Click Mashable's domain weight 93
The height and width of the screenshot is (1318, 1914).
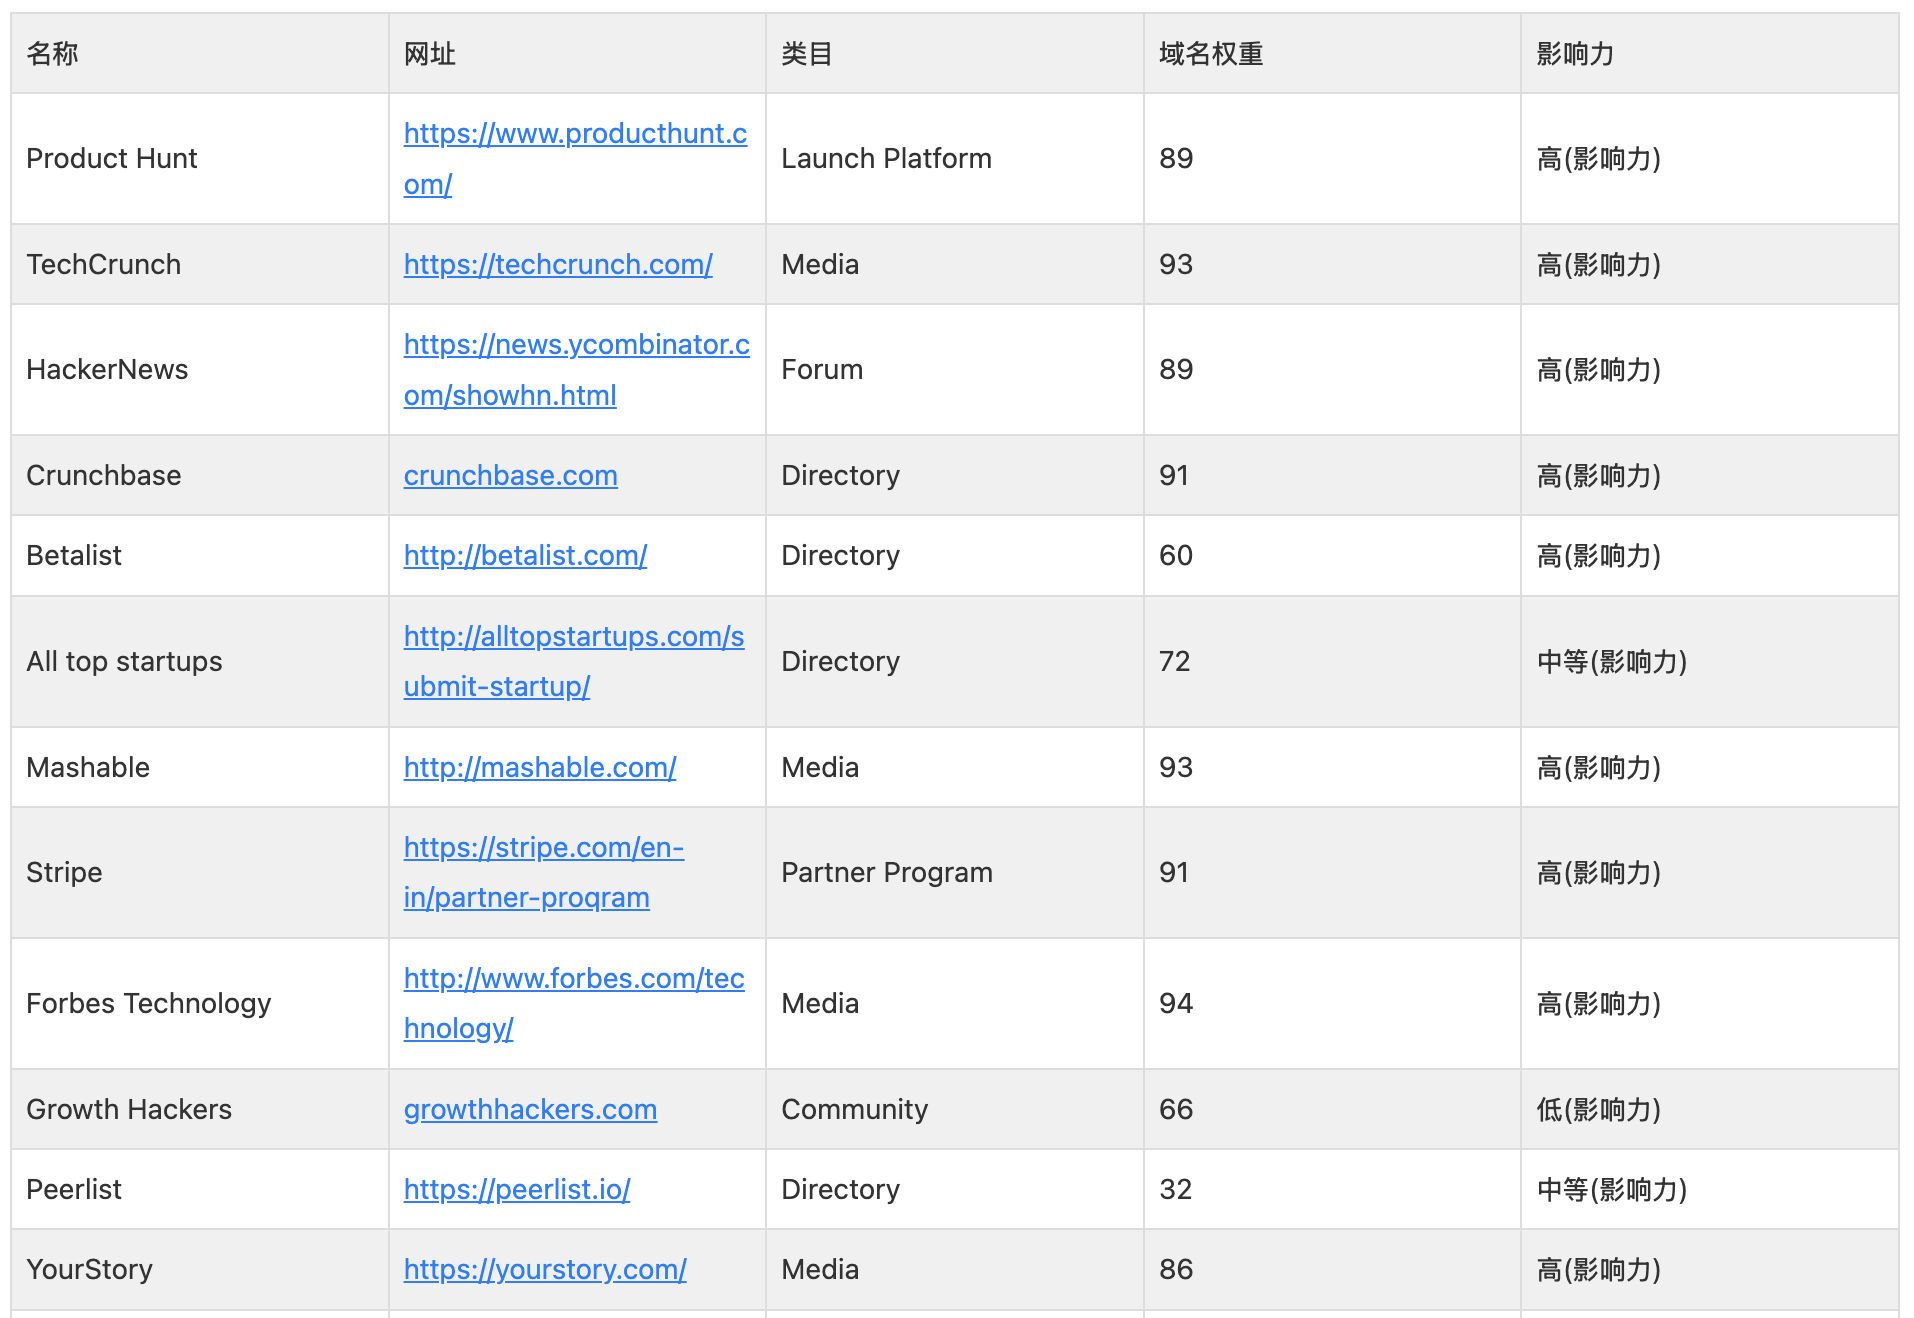click(x=1332, y=767)
